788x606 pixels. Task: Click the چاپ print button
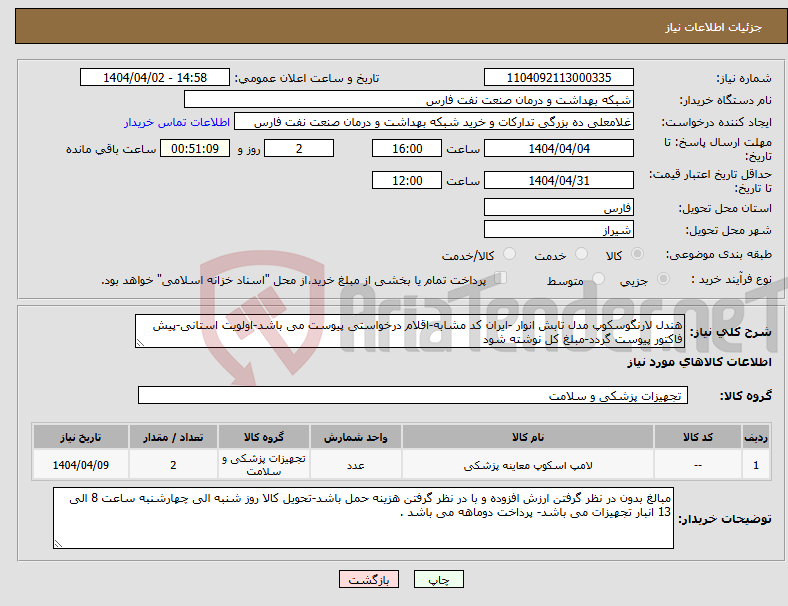pos(439,579)
